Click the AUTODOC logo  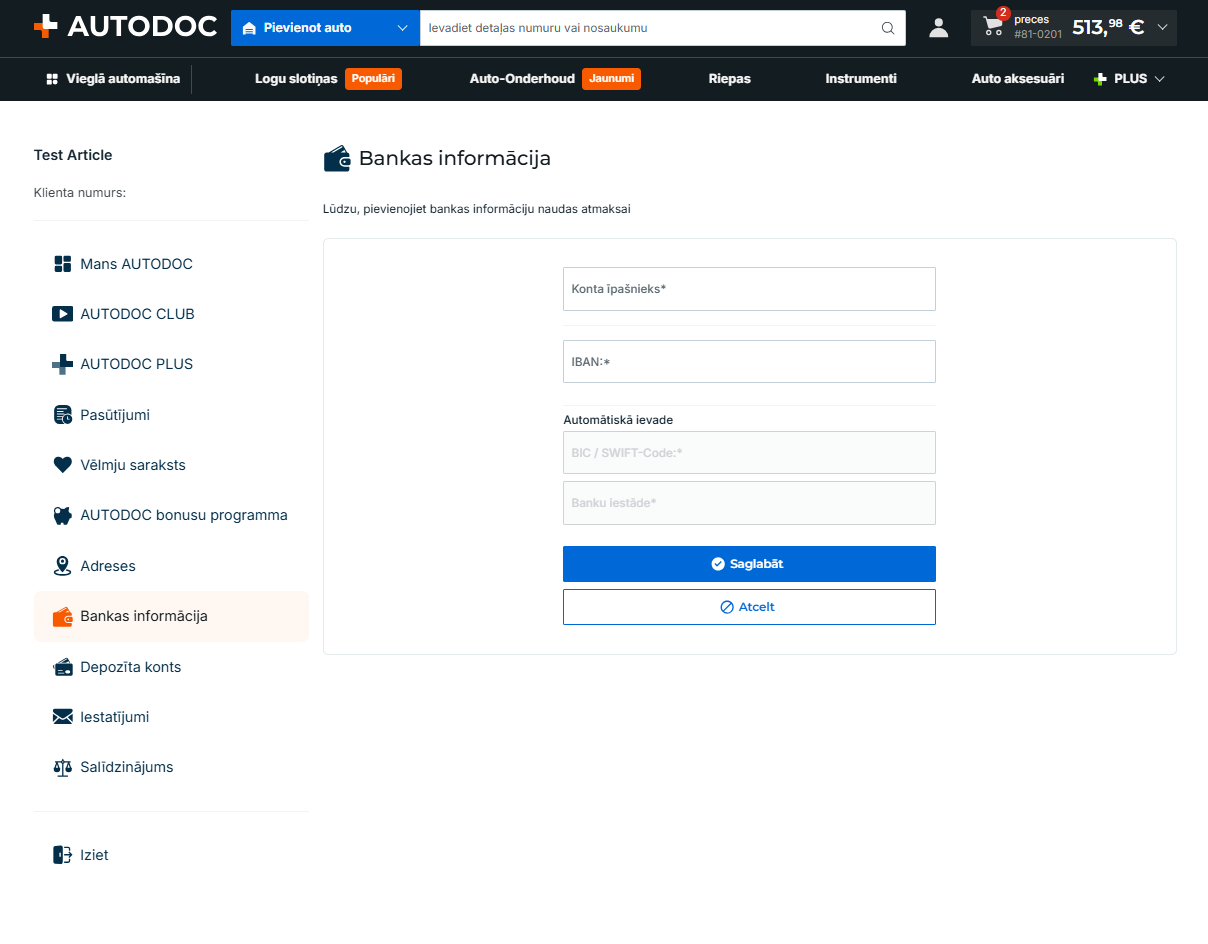[125, 27]
